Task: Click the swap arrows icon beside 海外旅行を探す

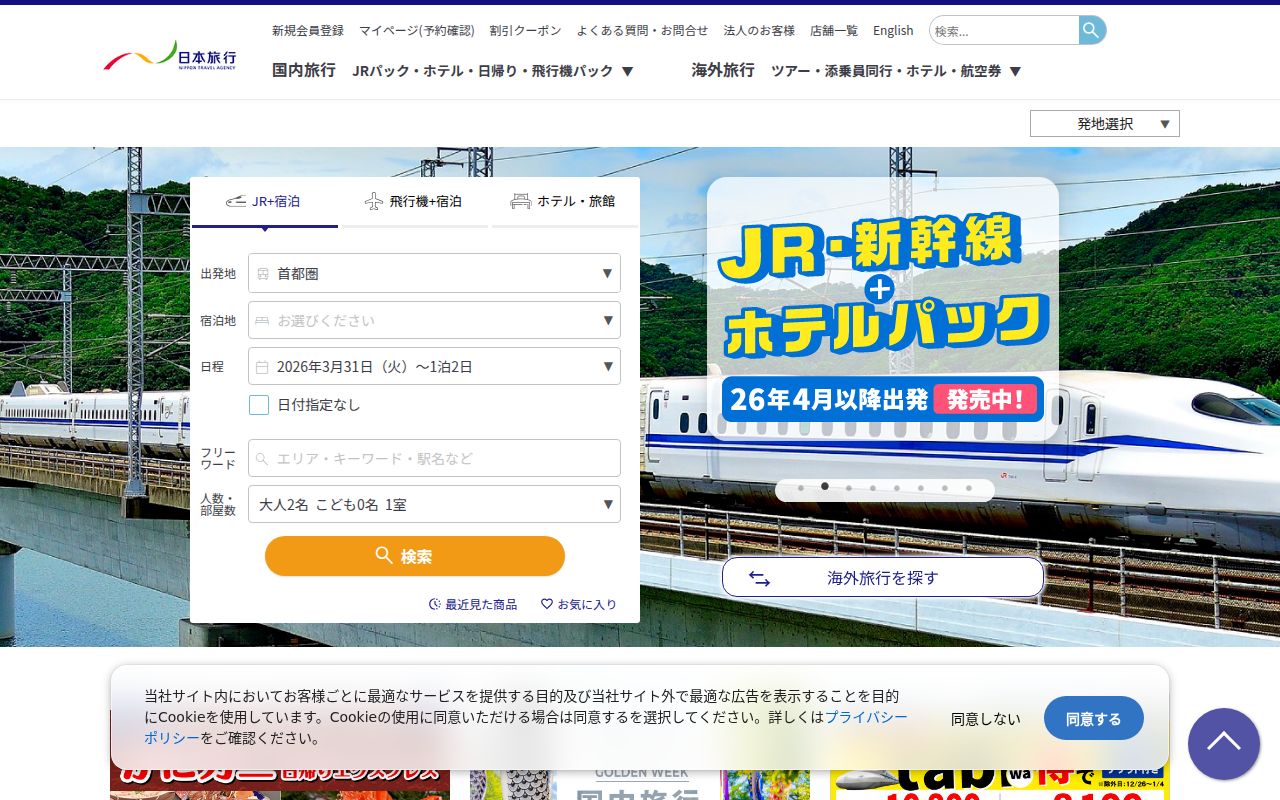Action: (x=759, y=578)
